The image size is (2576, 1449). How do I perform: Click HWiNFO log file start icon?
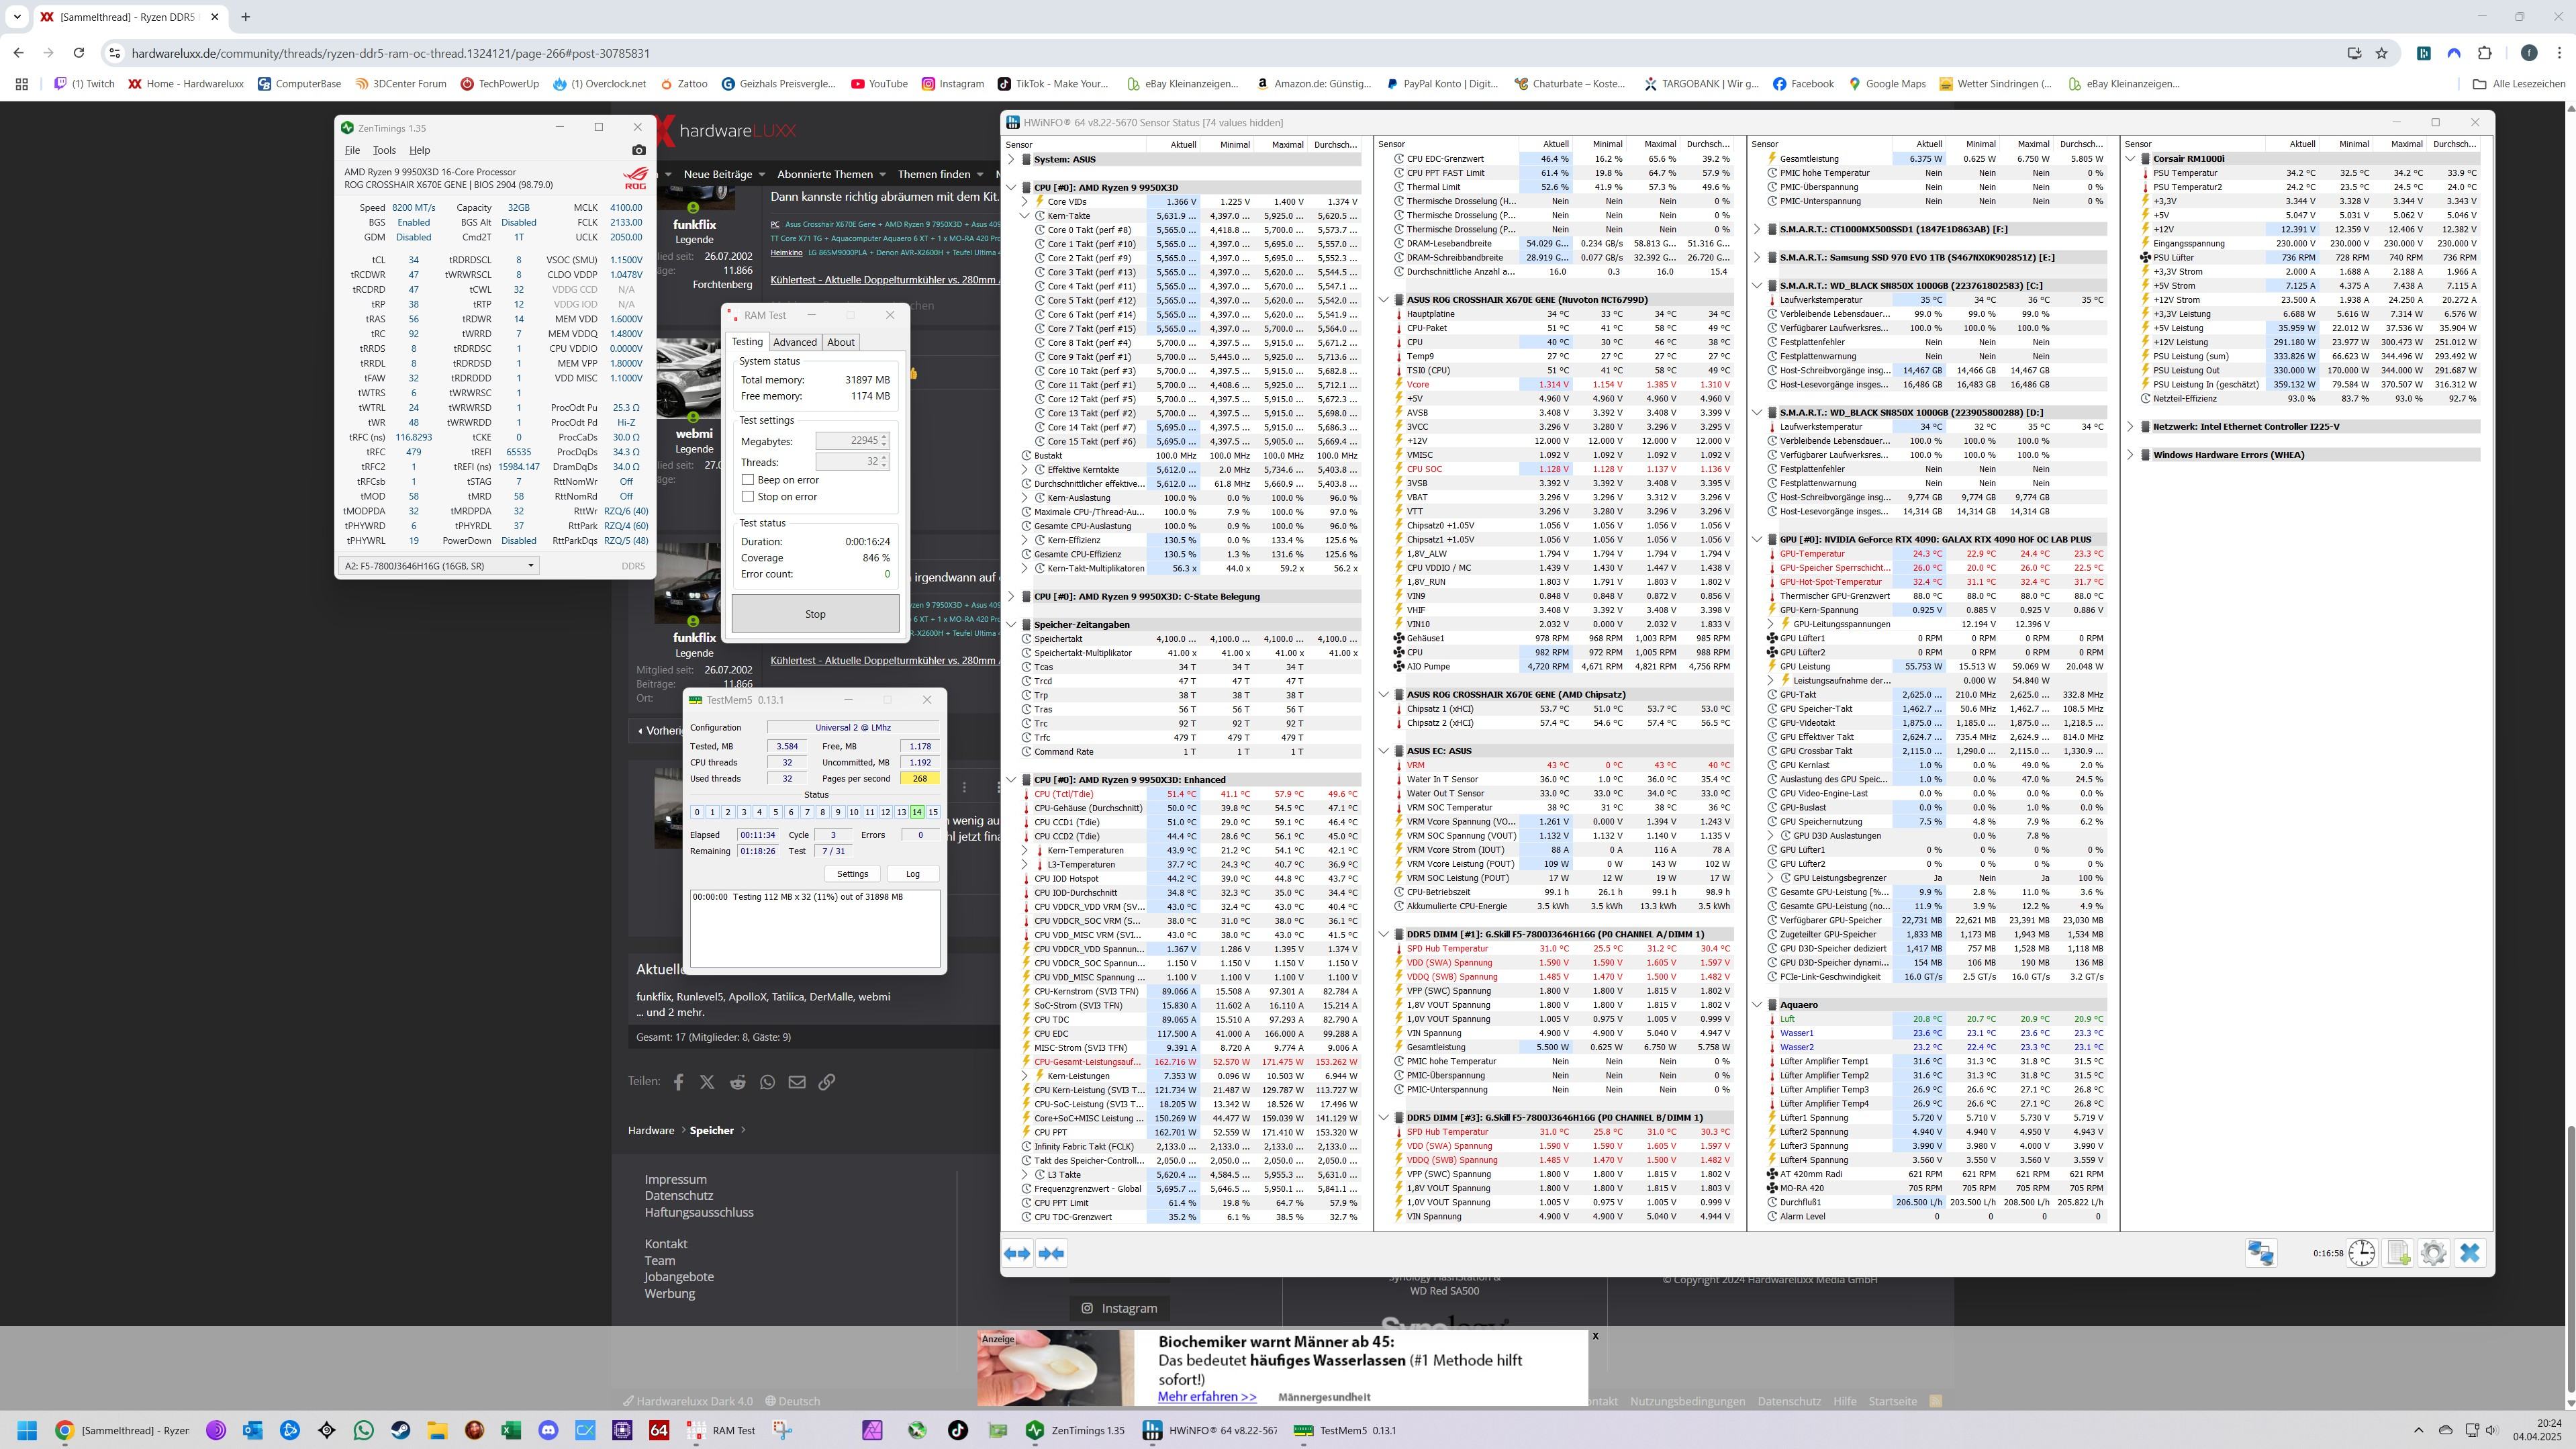coord(2398,1253)
